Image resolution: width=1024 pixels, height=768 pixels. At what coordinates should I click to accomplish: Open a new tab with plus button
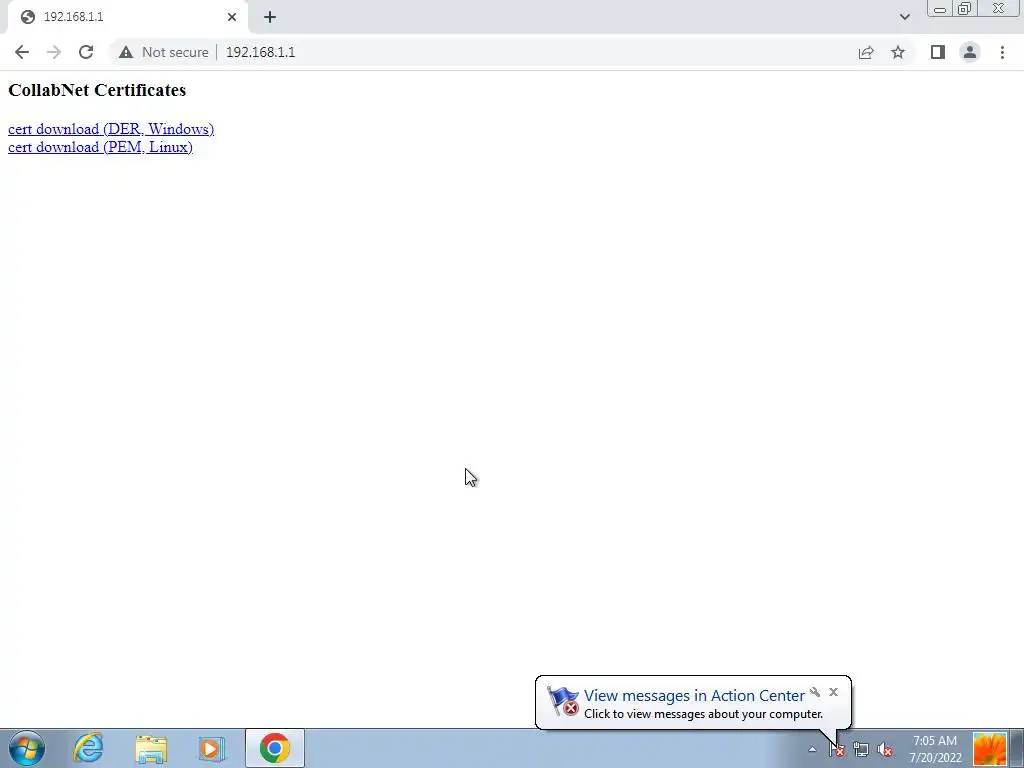(x=270, y=17)
